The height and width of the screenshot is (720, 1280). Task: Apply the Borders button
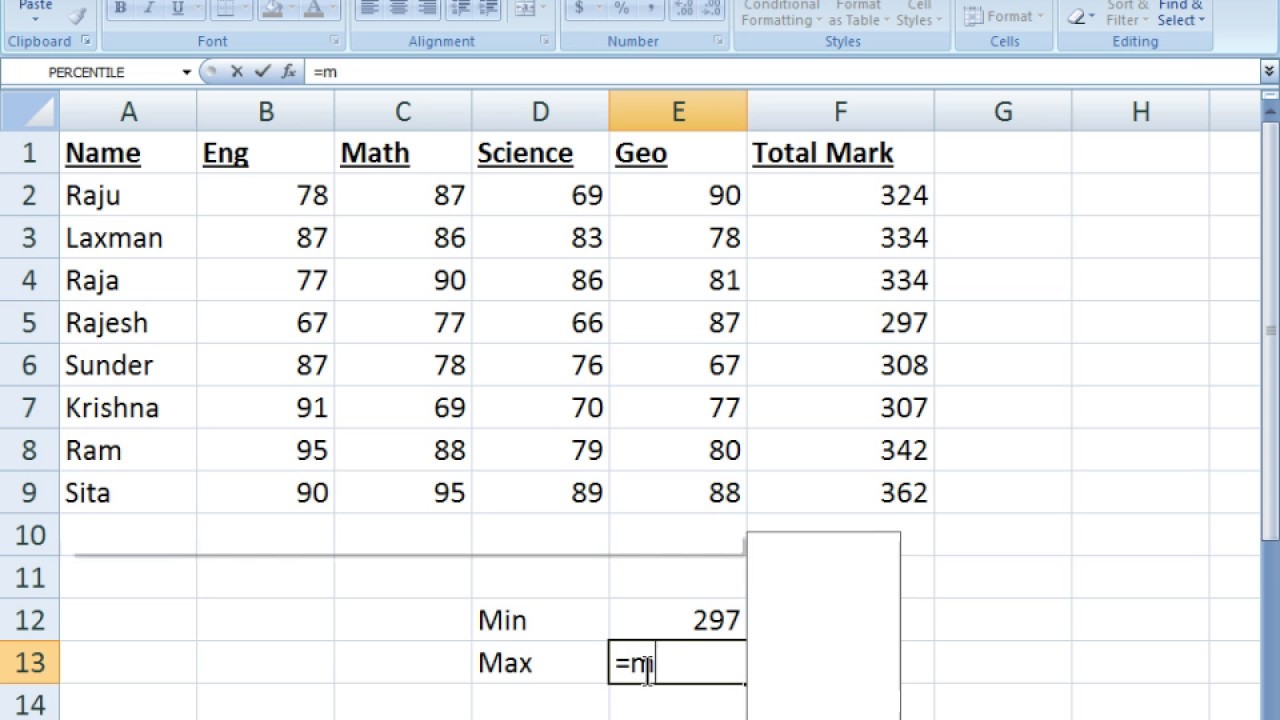pos(225,9)
